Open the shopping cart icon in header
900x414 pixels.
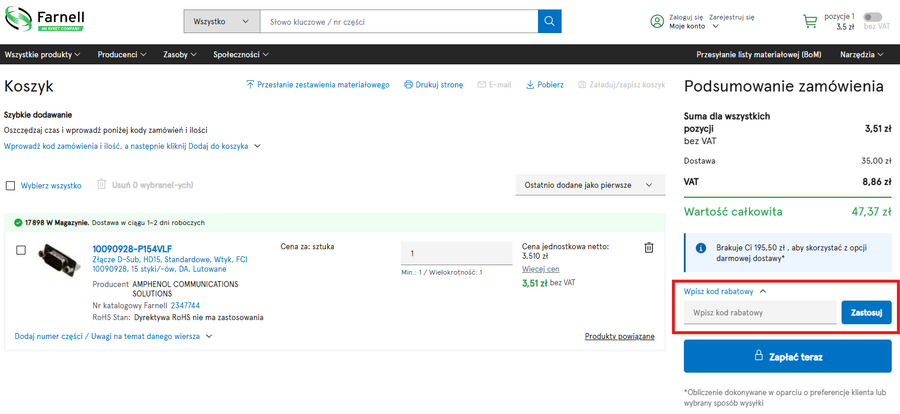[x=810, y=21]
